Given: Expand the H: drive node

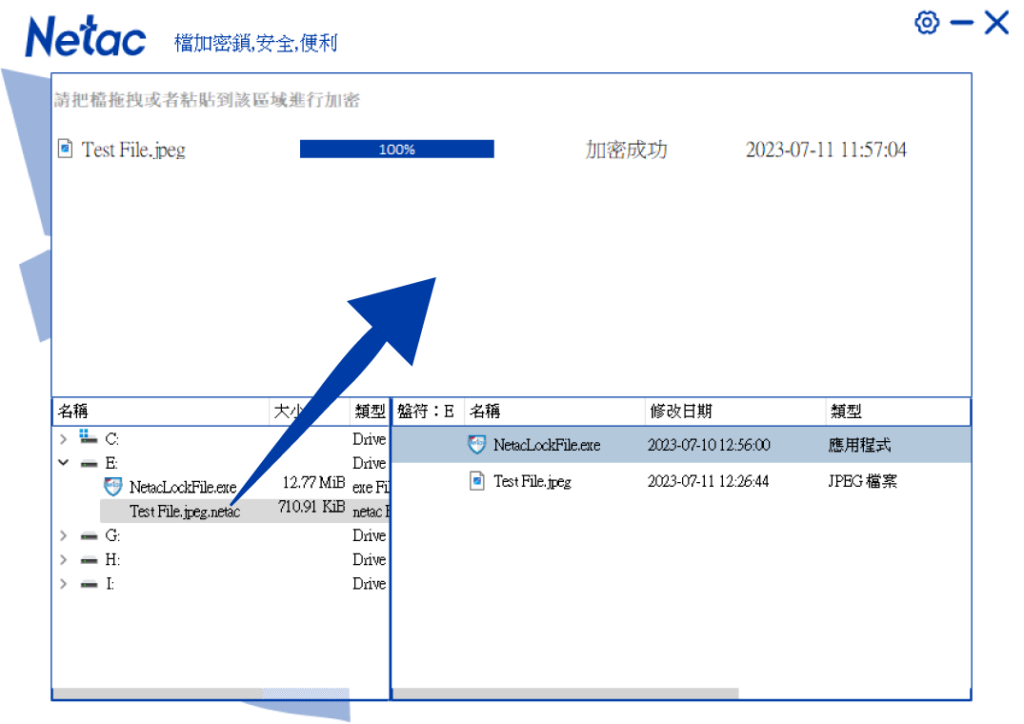Looking at the screenshot, I should tap(63, 560).
